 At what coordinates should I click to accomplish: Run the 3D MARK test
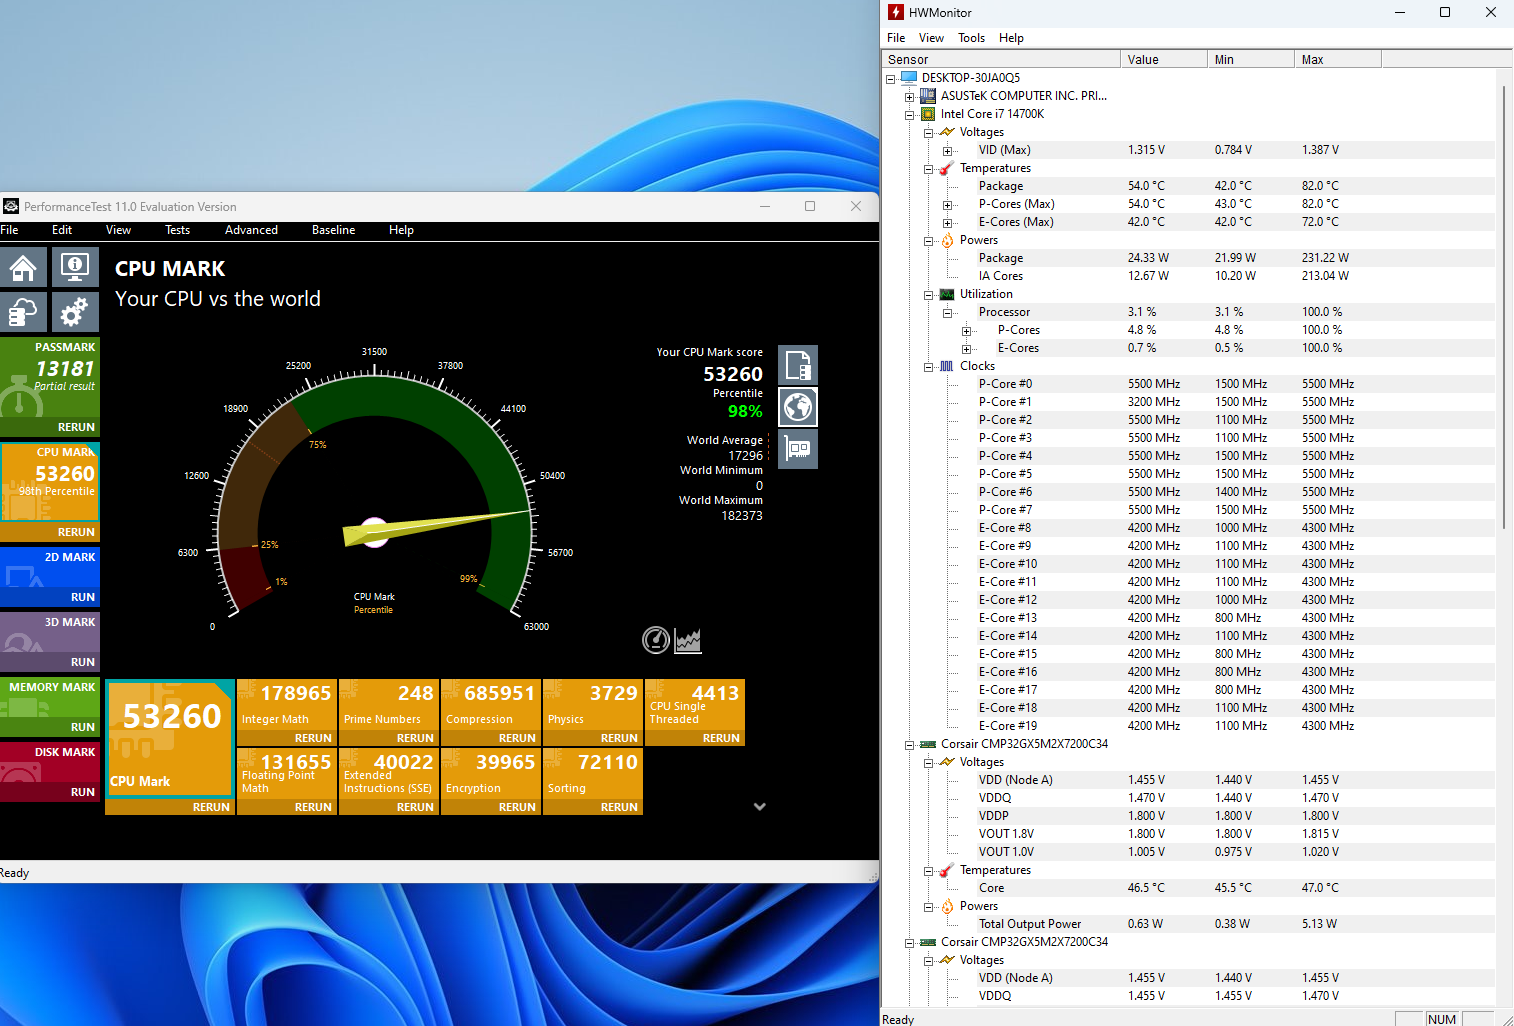(x=83, y=662)
